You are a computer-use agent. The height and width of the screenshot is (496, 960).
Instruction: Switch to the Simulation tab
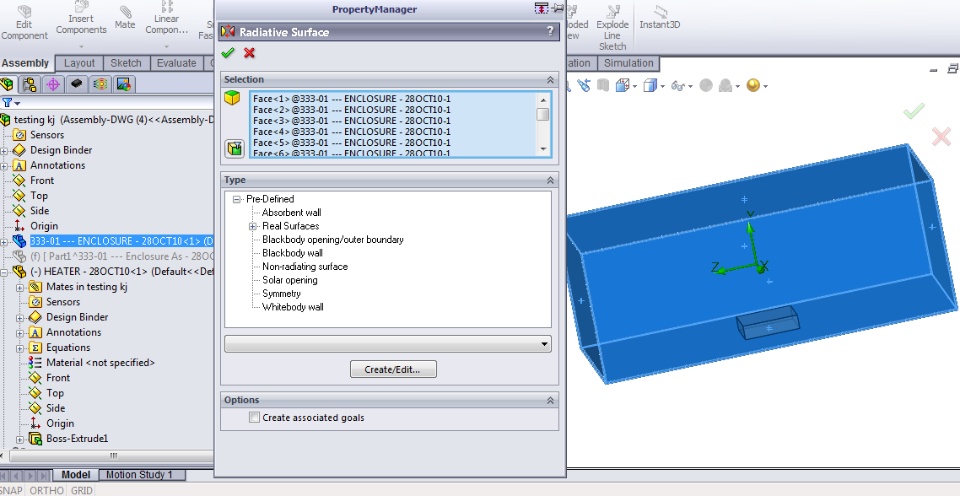tap(629, 63)
